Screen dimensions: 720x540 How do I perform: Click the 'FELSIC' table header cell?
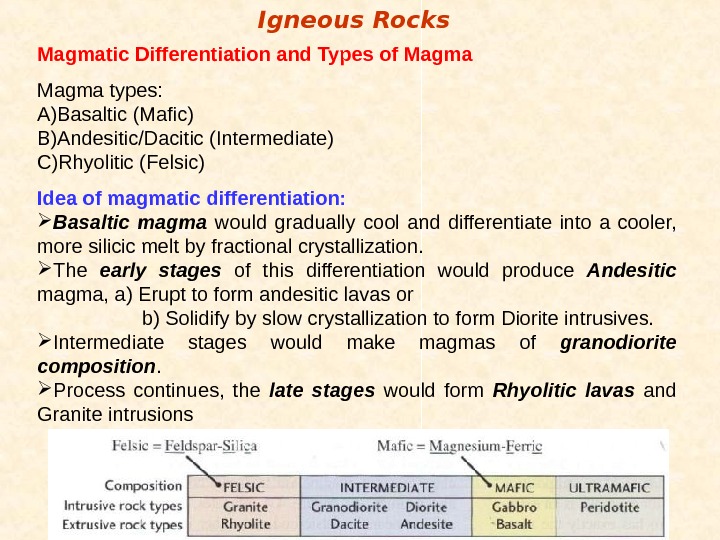[244, 487]
